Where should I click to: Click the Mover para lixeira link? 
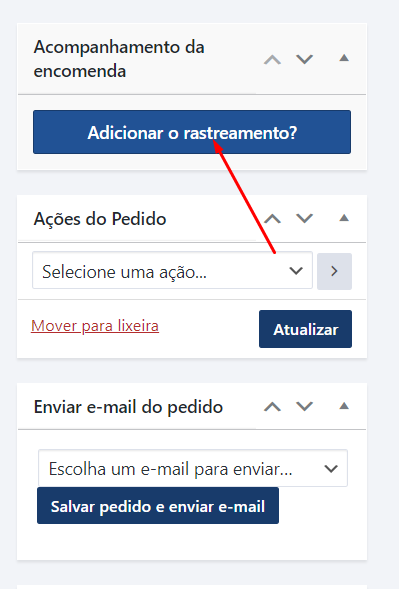point(95,326)
